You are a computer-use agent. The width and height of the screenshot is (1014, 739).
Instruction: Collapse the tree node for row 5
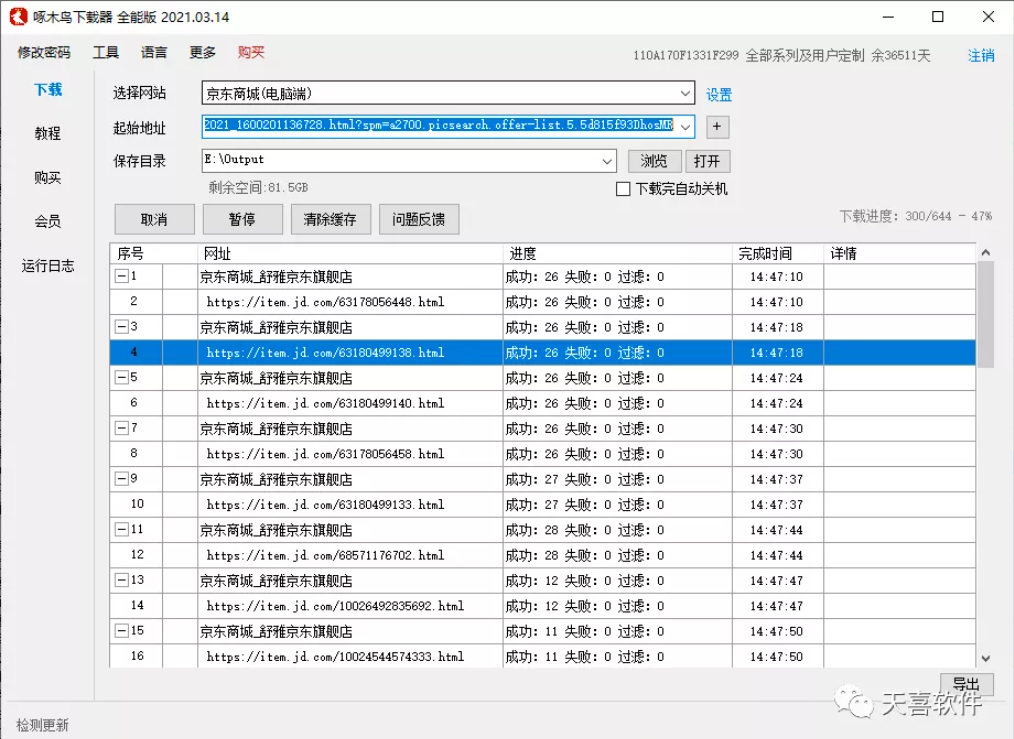click(121, 377)
